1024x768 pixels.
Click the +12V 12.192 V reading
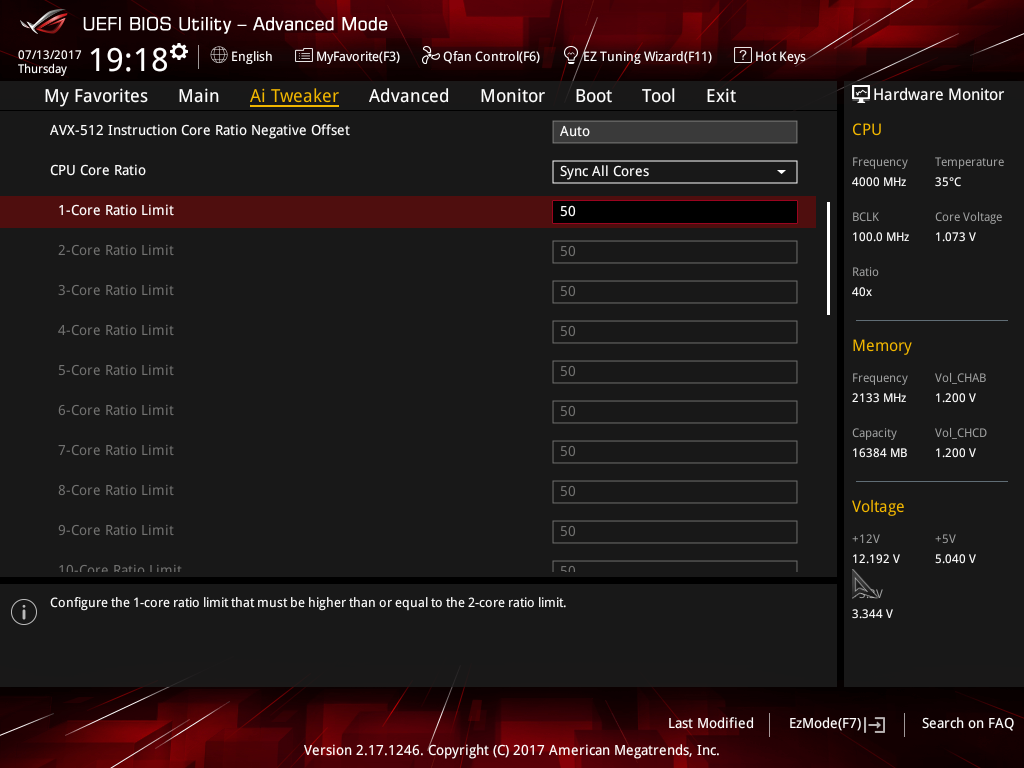point(876,558)
